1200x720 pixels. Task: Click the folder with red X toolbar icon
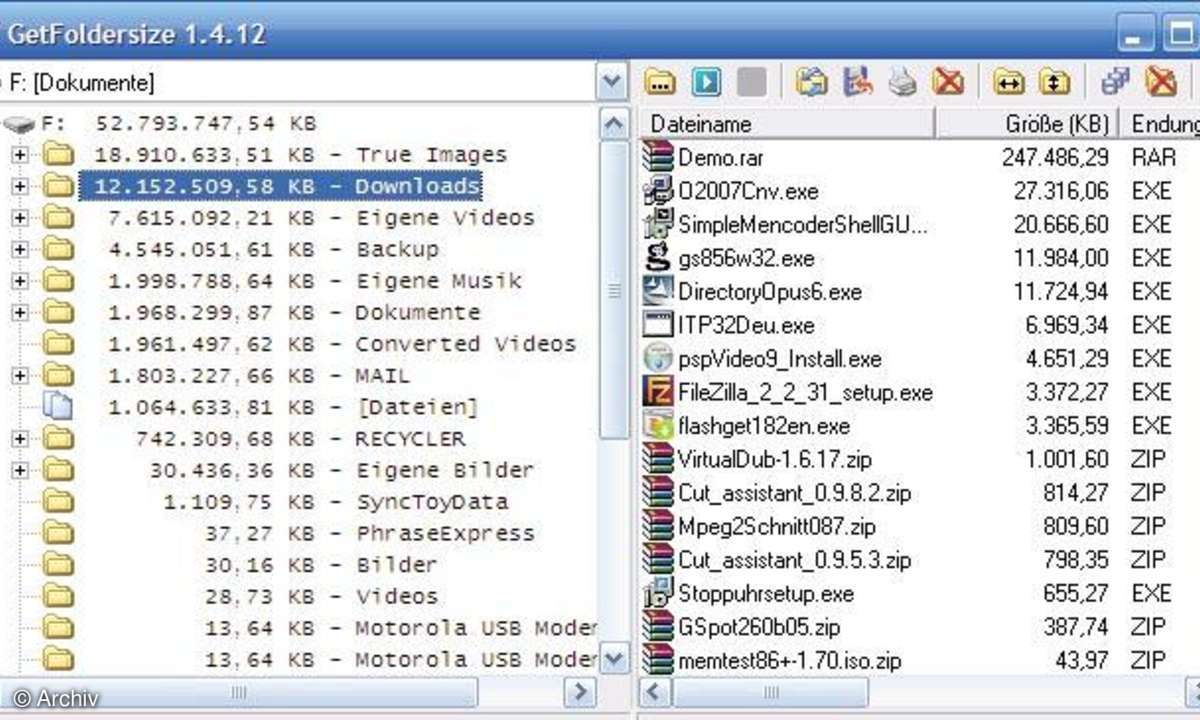948,82
